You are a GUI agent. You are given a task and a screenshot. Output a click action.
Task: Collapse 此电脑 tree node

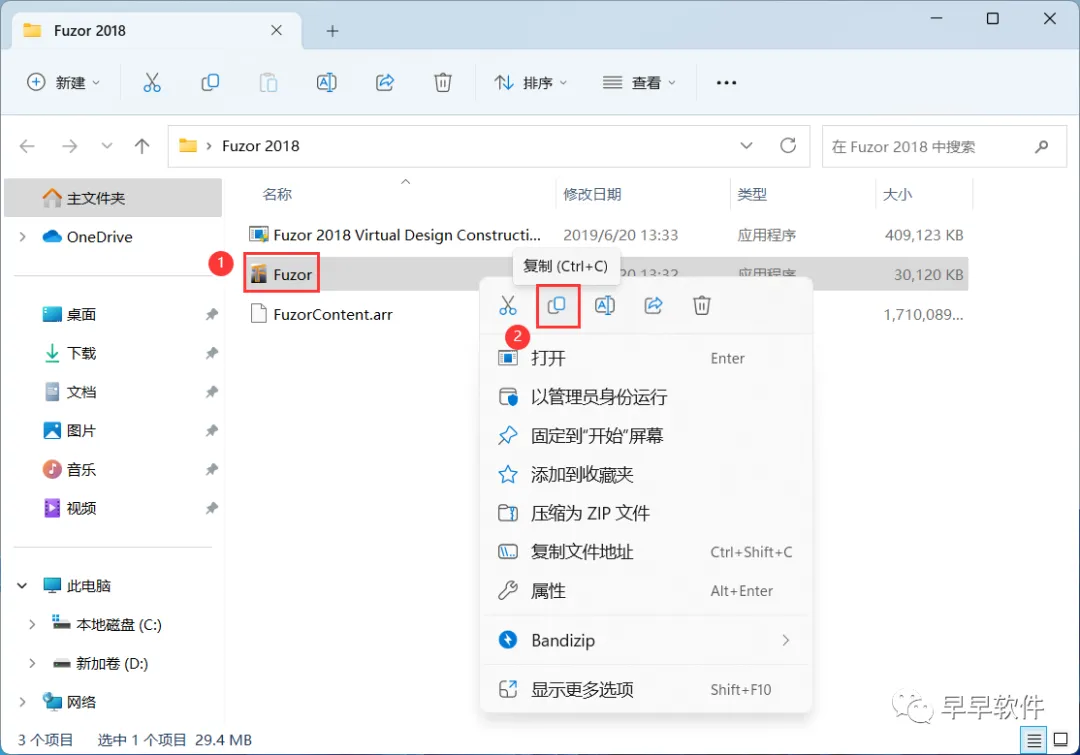tap(22, 586)
